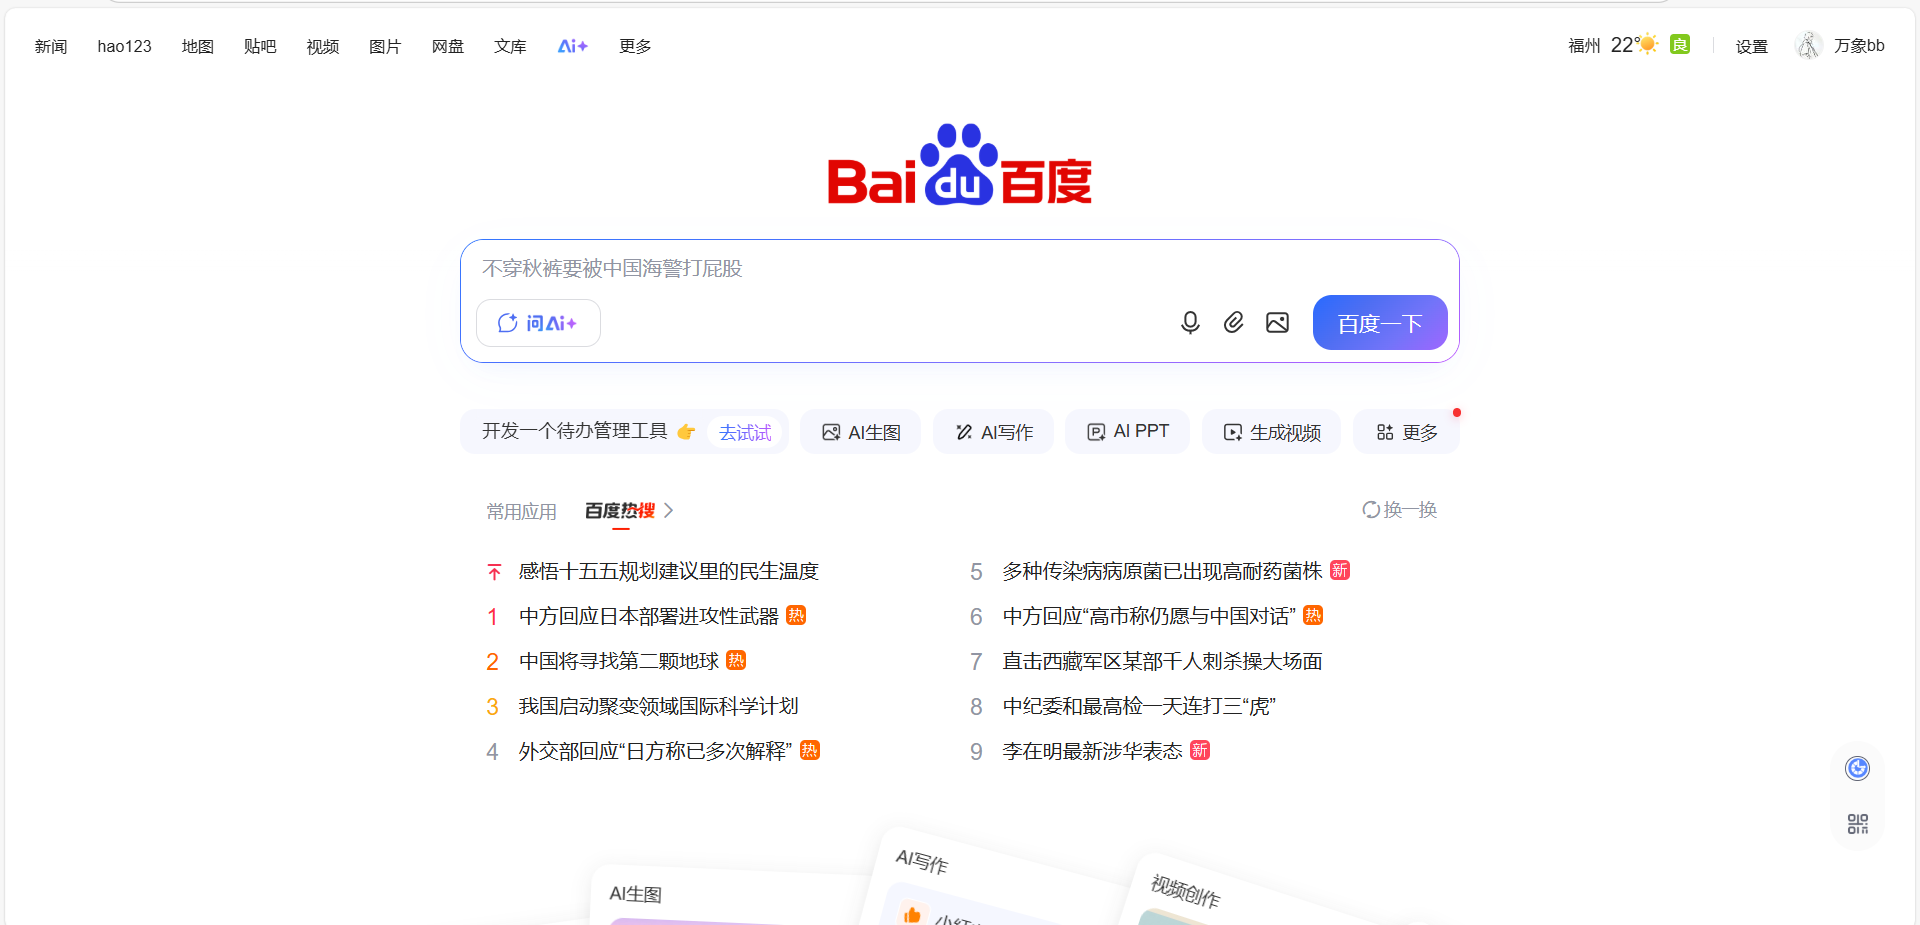The width and height of the screenshot is (1920, 925).
Task: Expand 百度热搜 chevron arrow
Action: point(669,510)
